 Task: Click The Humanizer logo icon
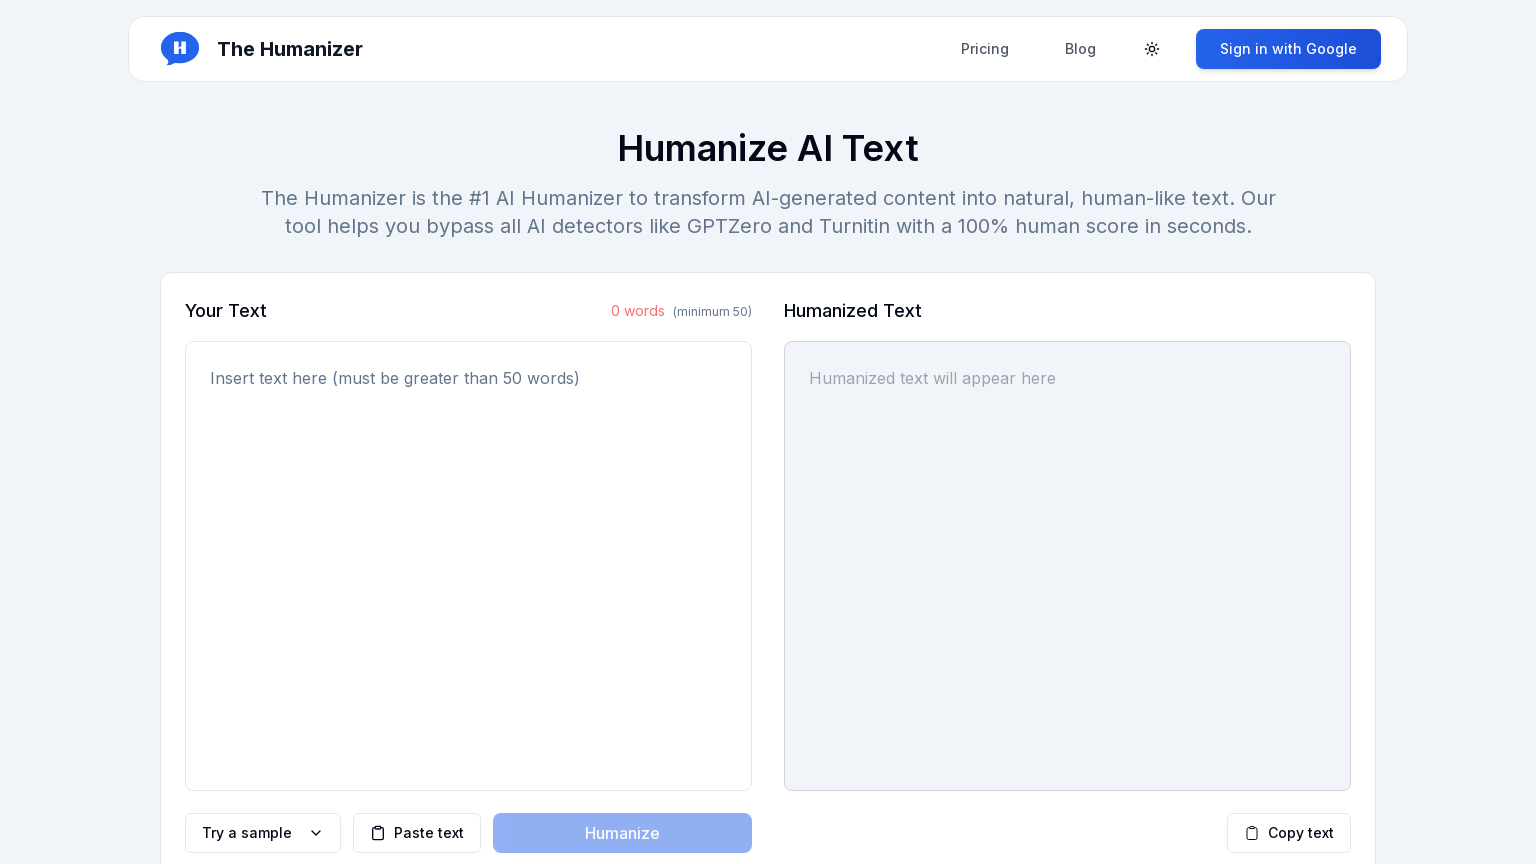point(180,48)
